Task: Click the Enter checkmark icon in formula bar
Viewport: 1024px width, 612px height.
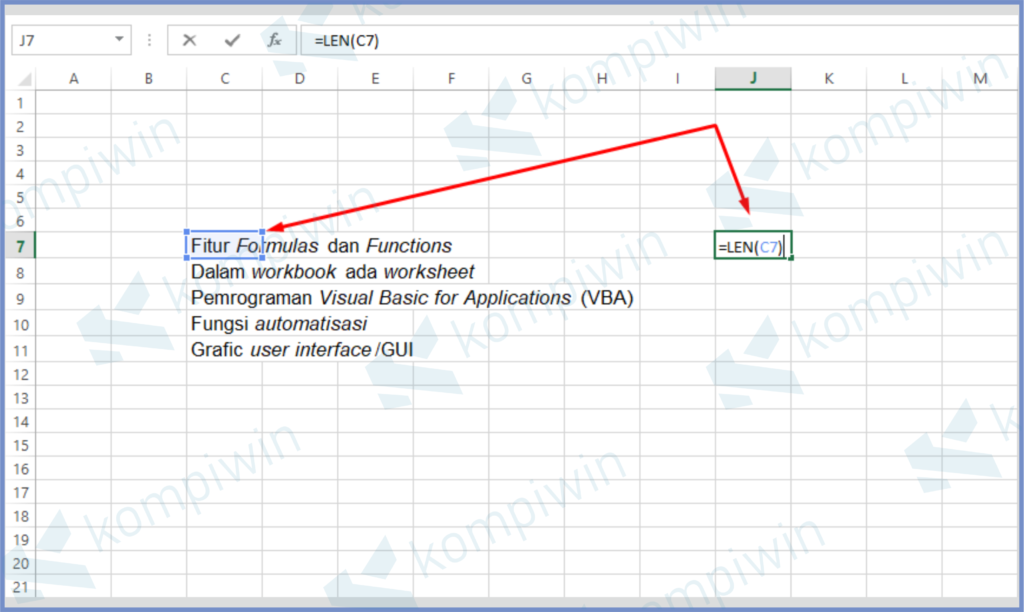Action: pos(232,41)
